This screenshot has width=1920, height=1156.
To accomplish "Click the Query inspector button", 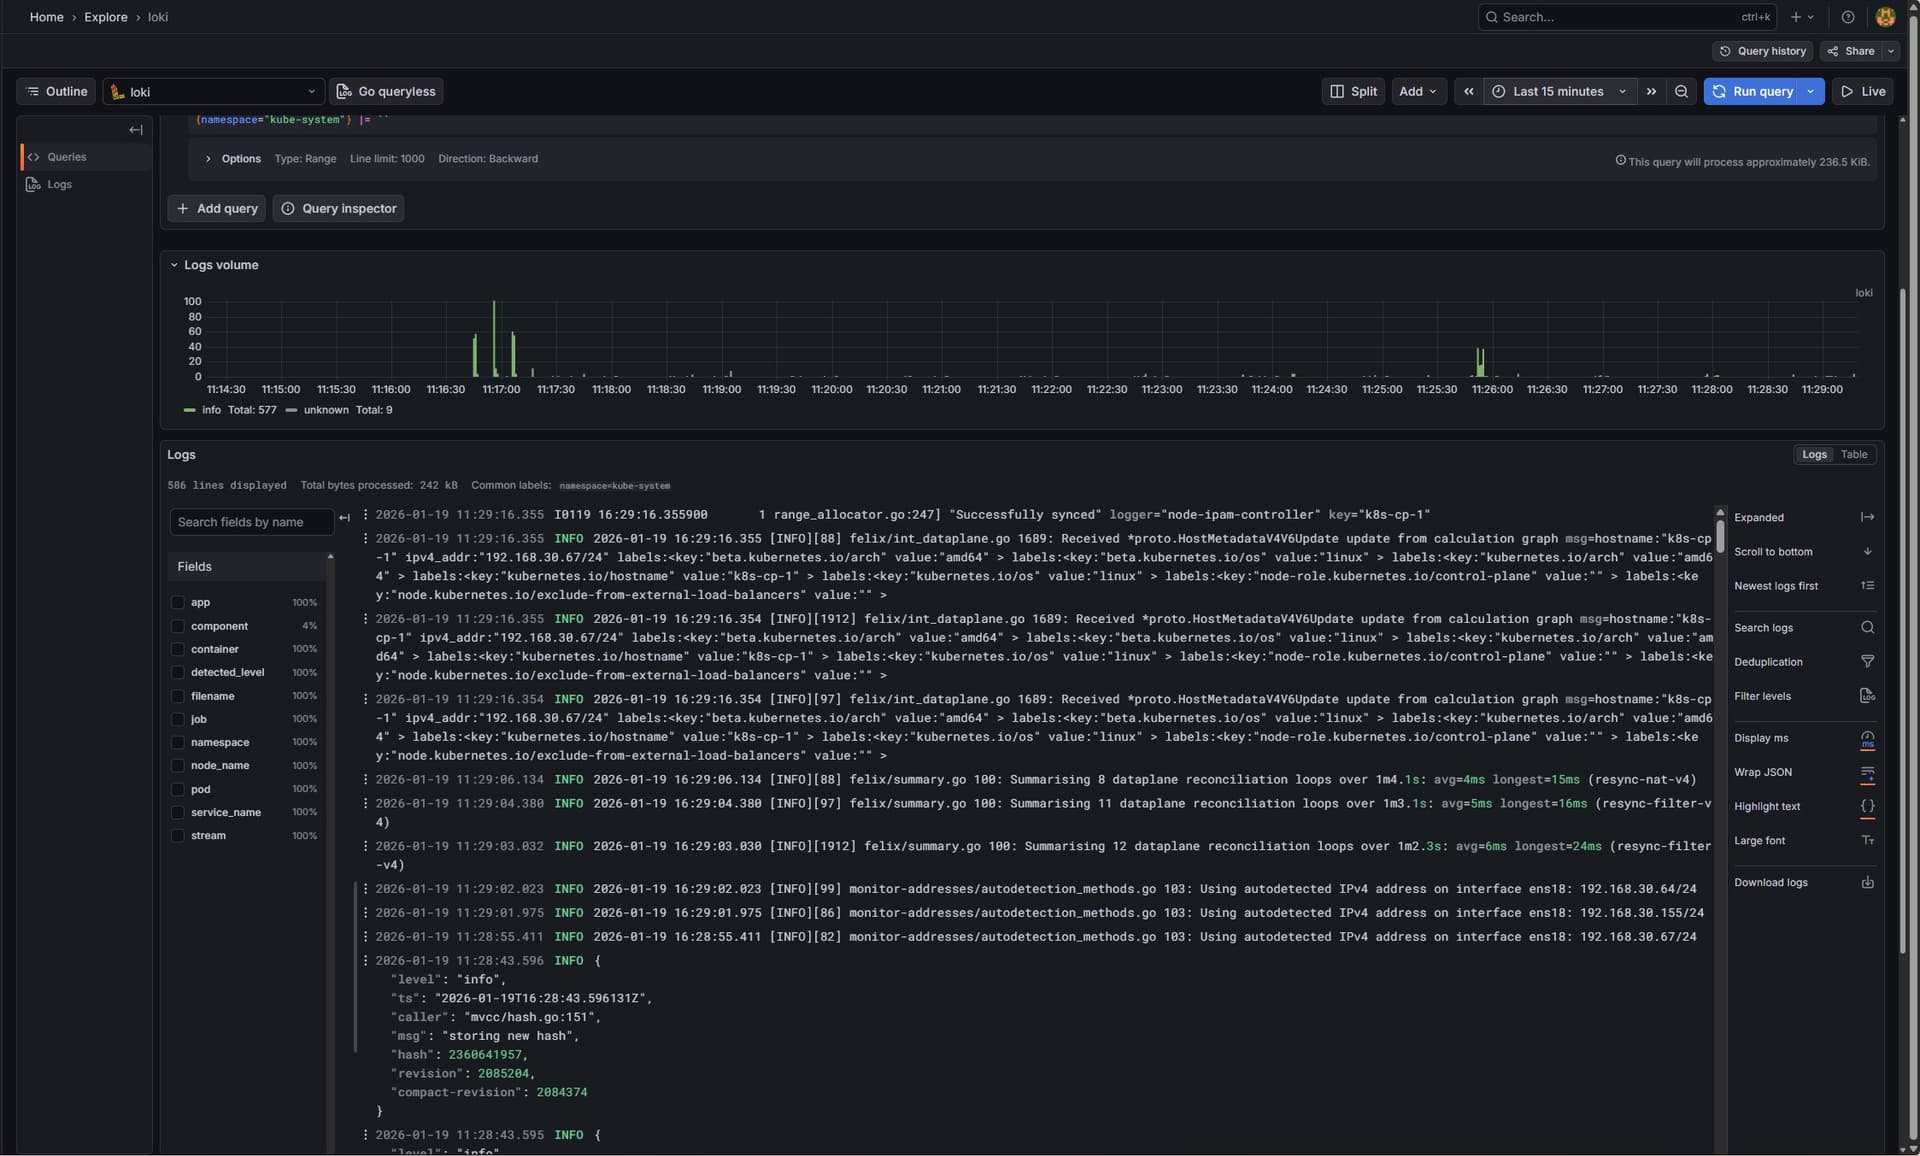I will pos(338,208).
